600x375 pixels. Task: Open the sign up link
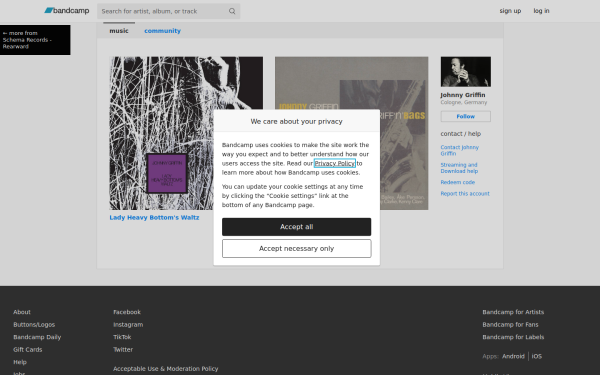pos(510,11)
